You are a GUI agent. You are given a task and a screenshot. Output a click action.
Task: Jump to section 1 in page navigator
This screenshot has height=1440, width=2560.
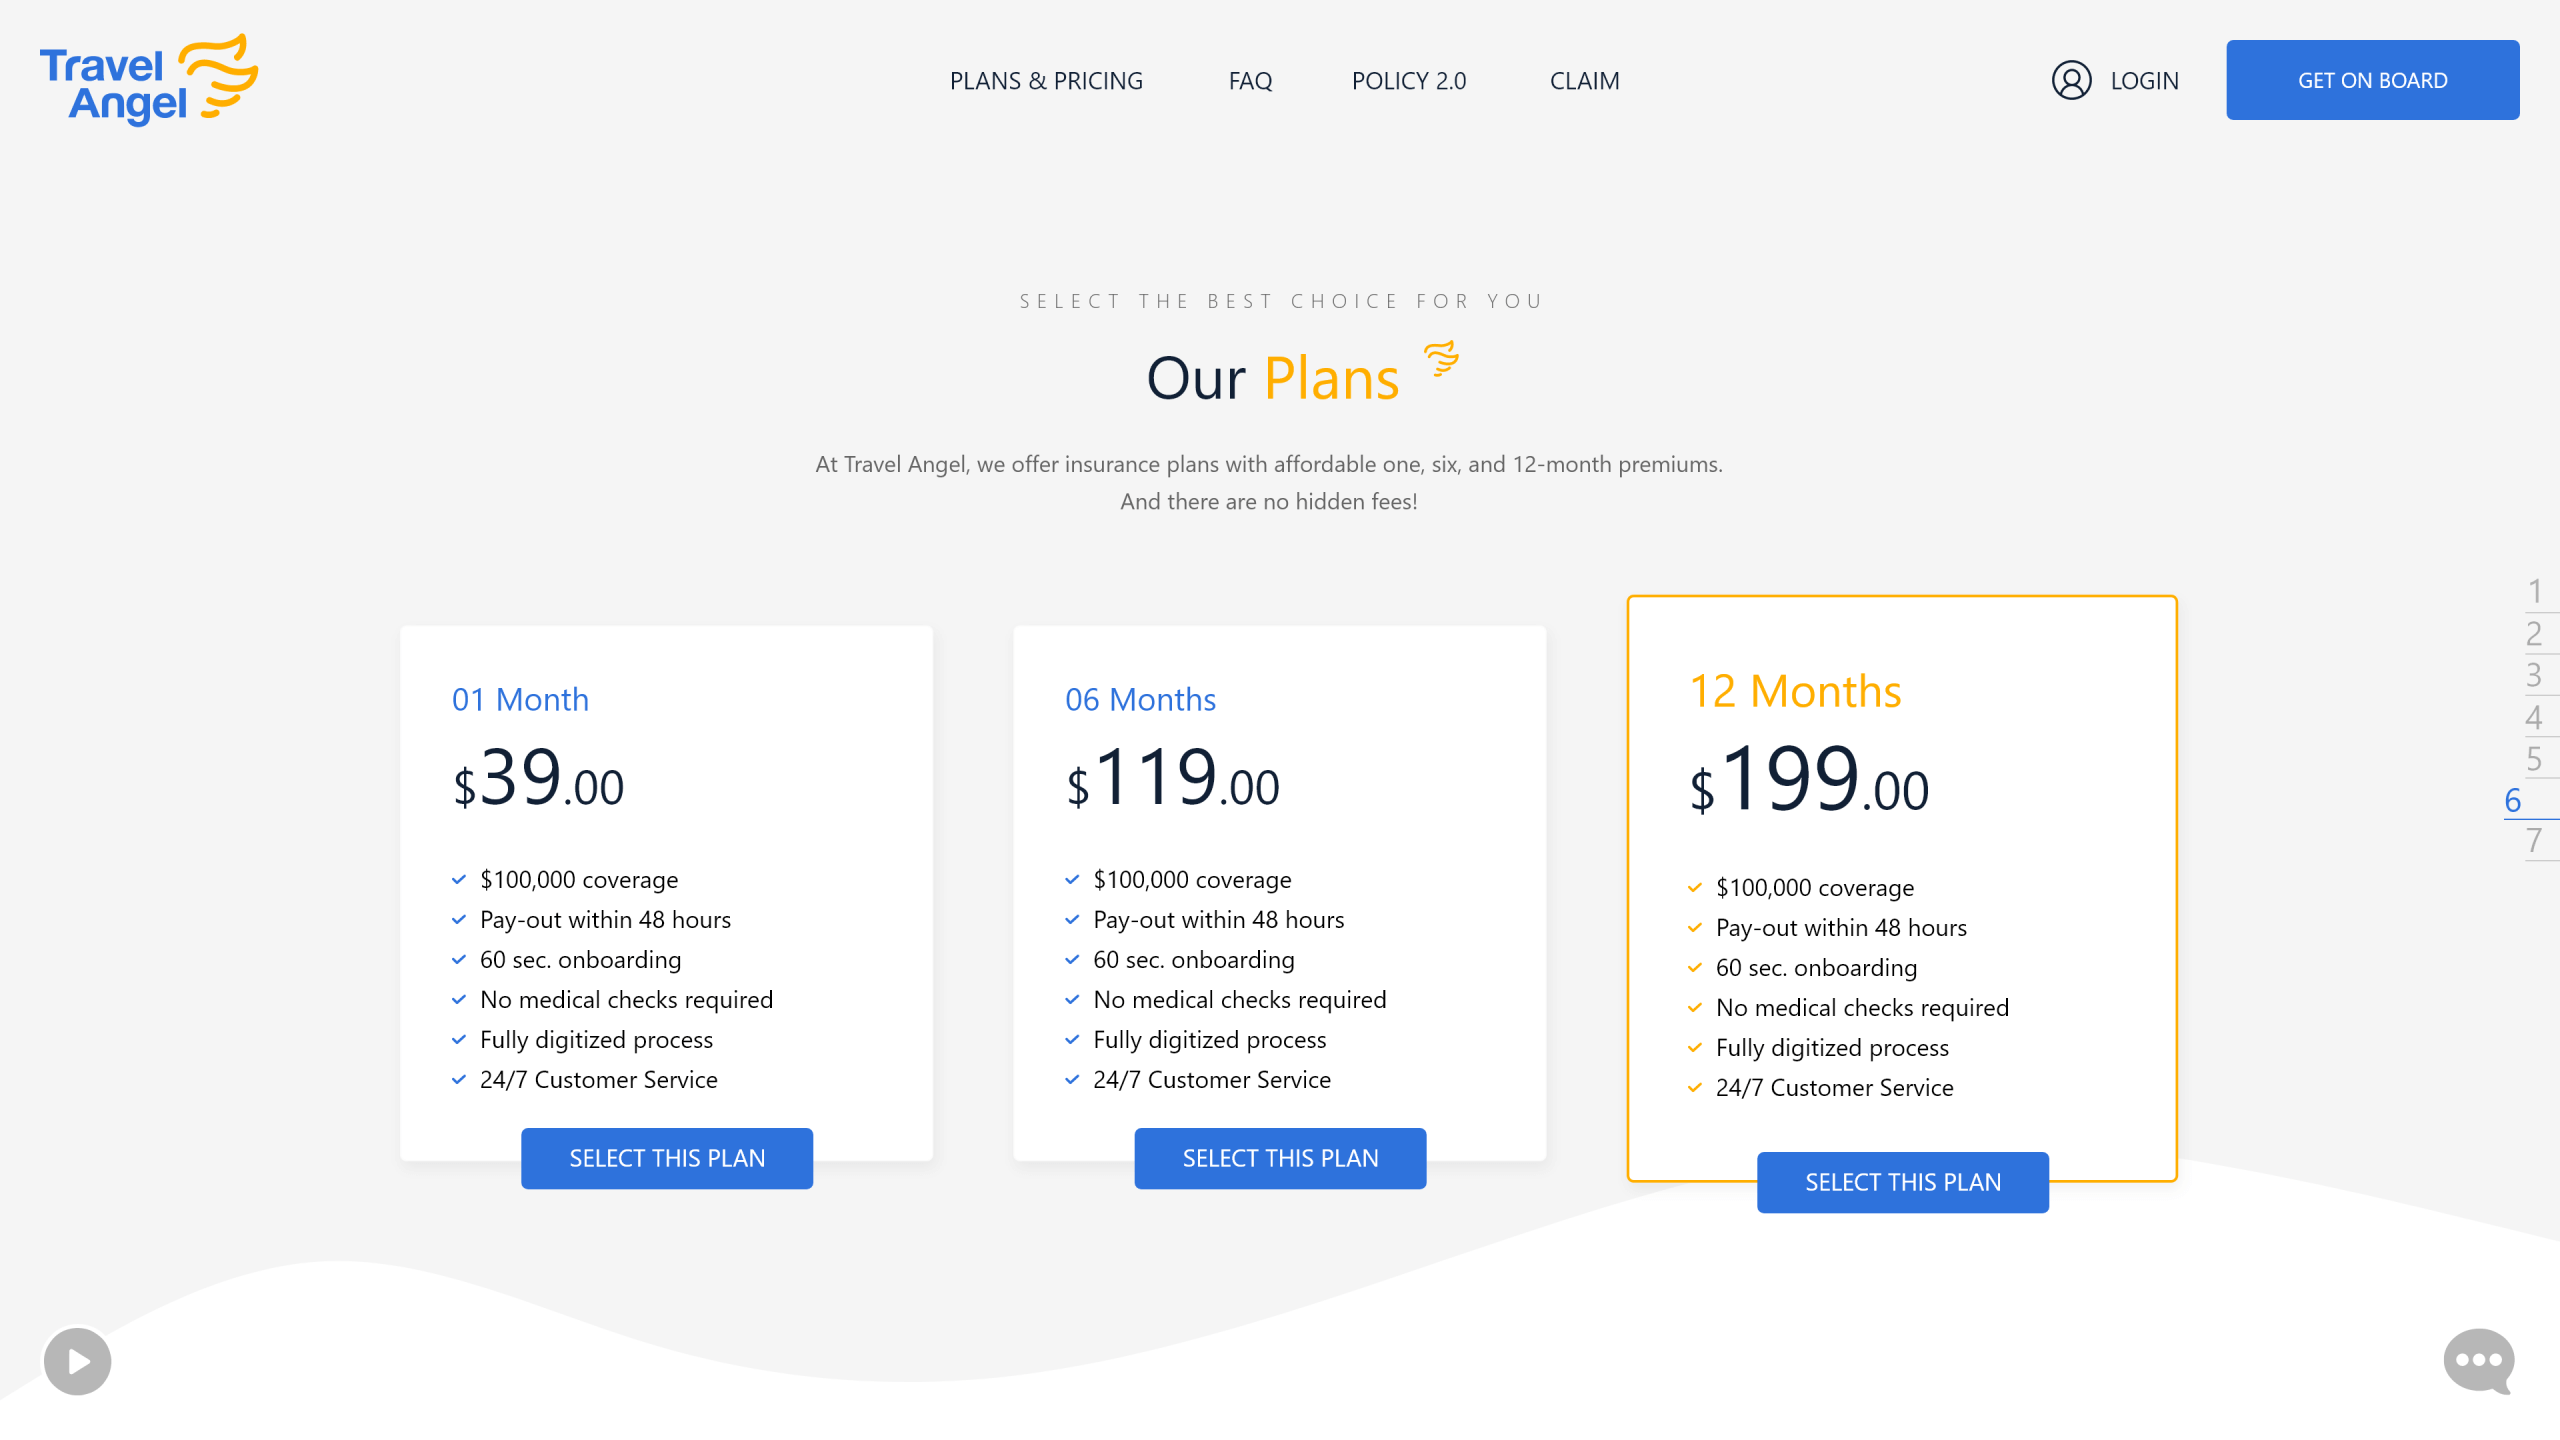[x=2534, y=591]
